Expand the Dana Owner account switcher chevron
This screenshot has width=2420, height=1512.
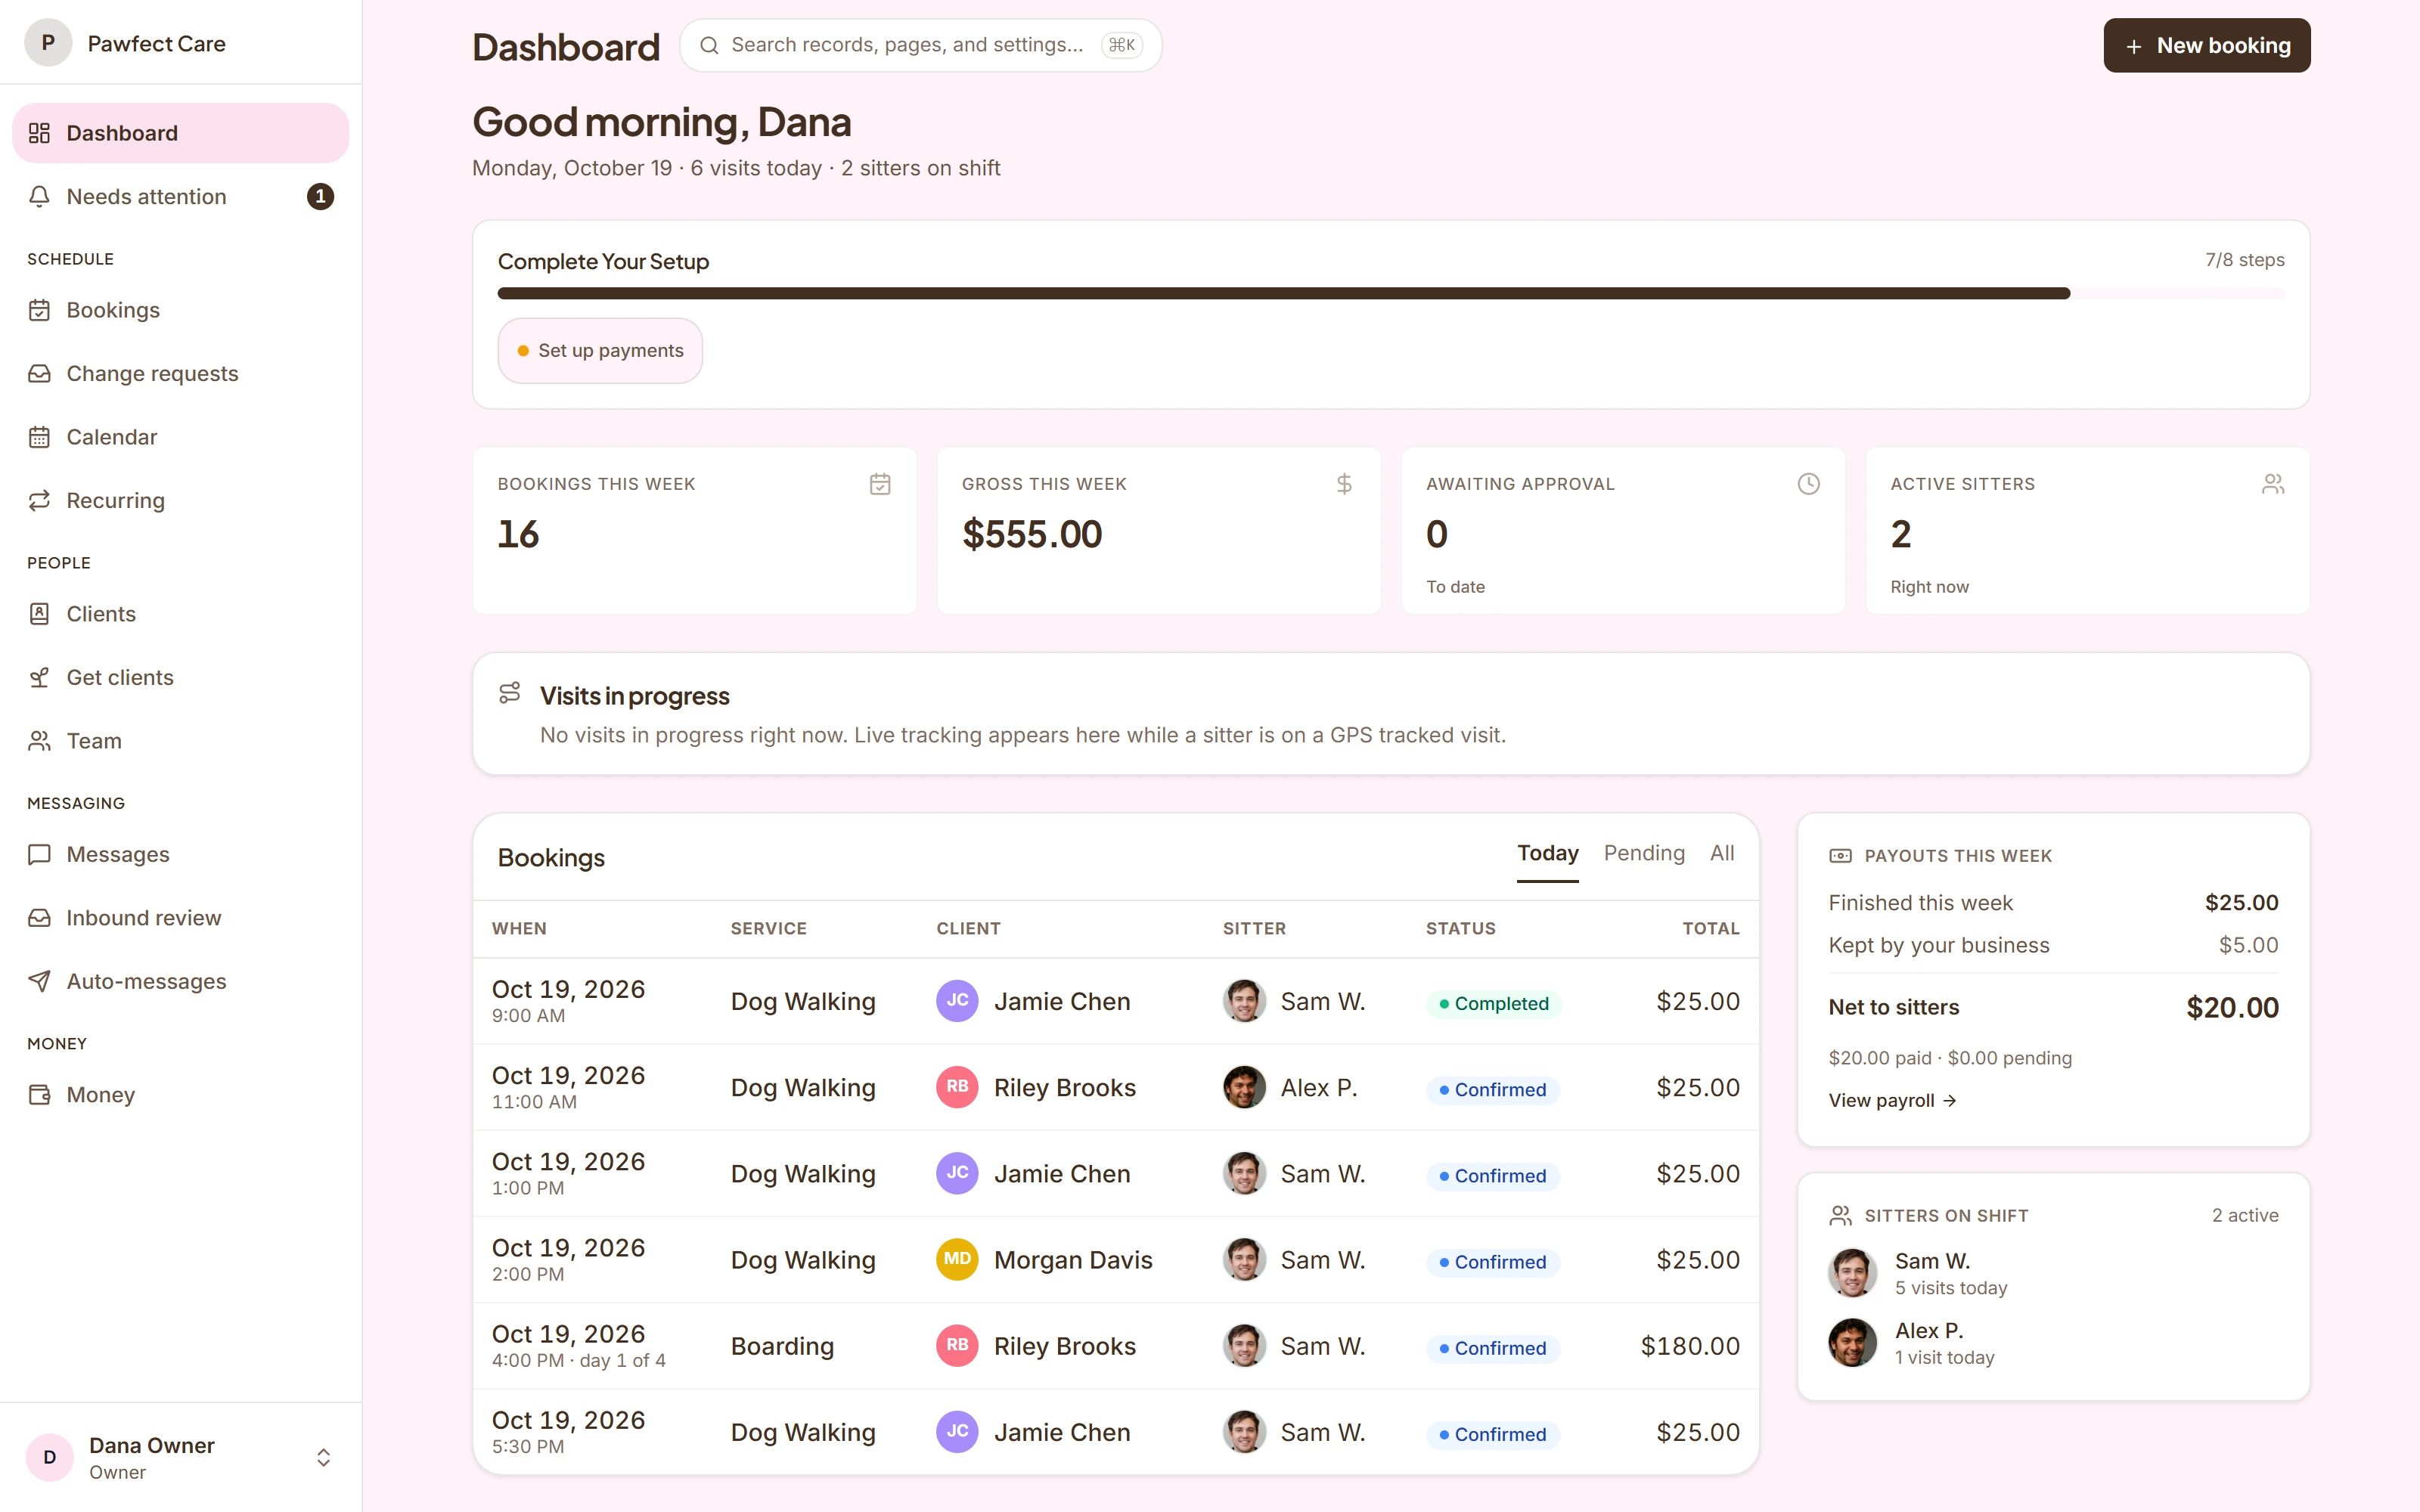tap(323, 1458)
